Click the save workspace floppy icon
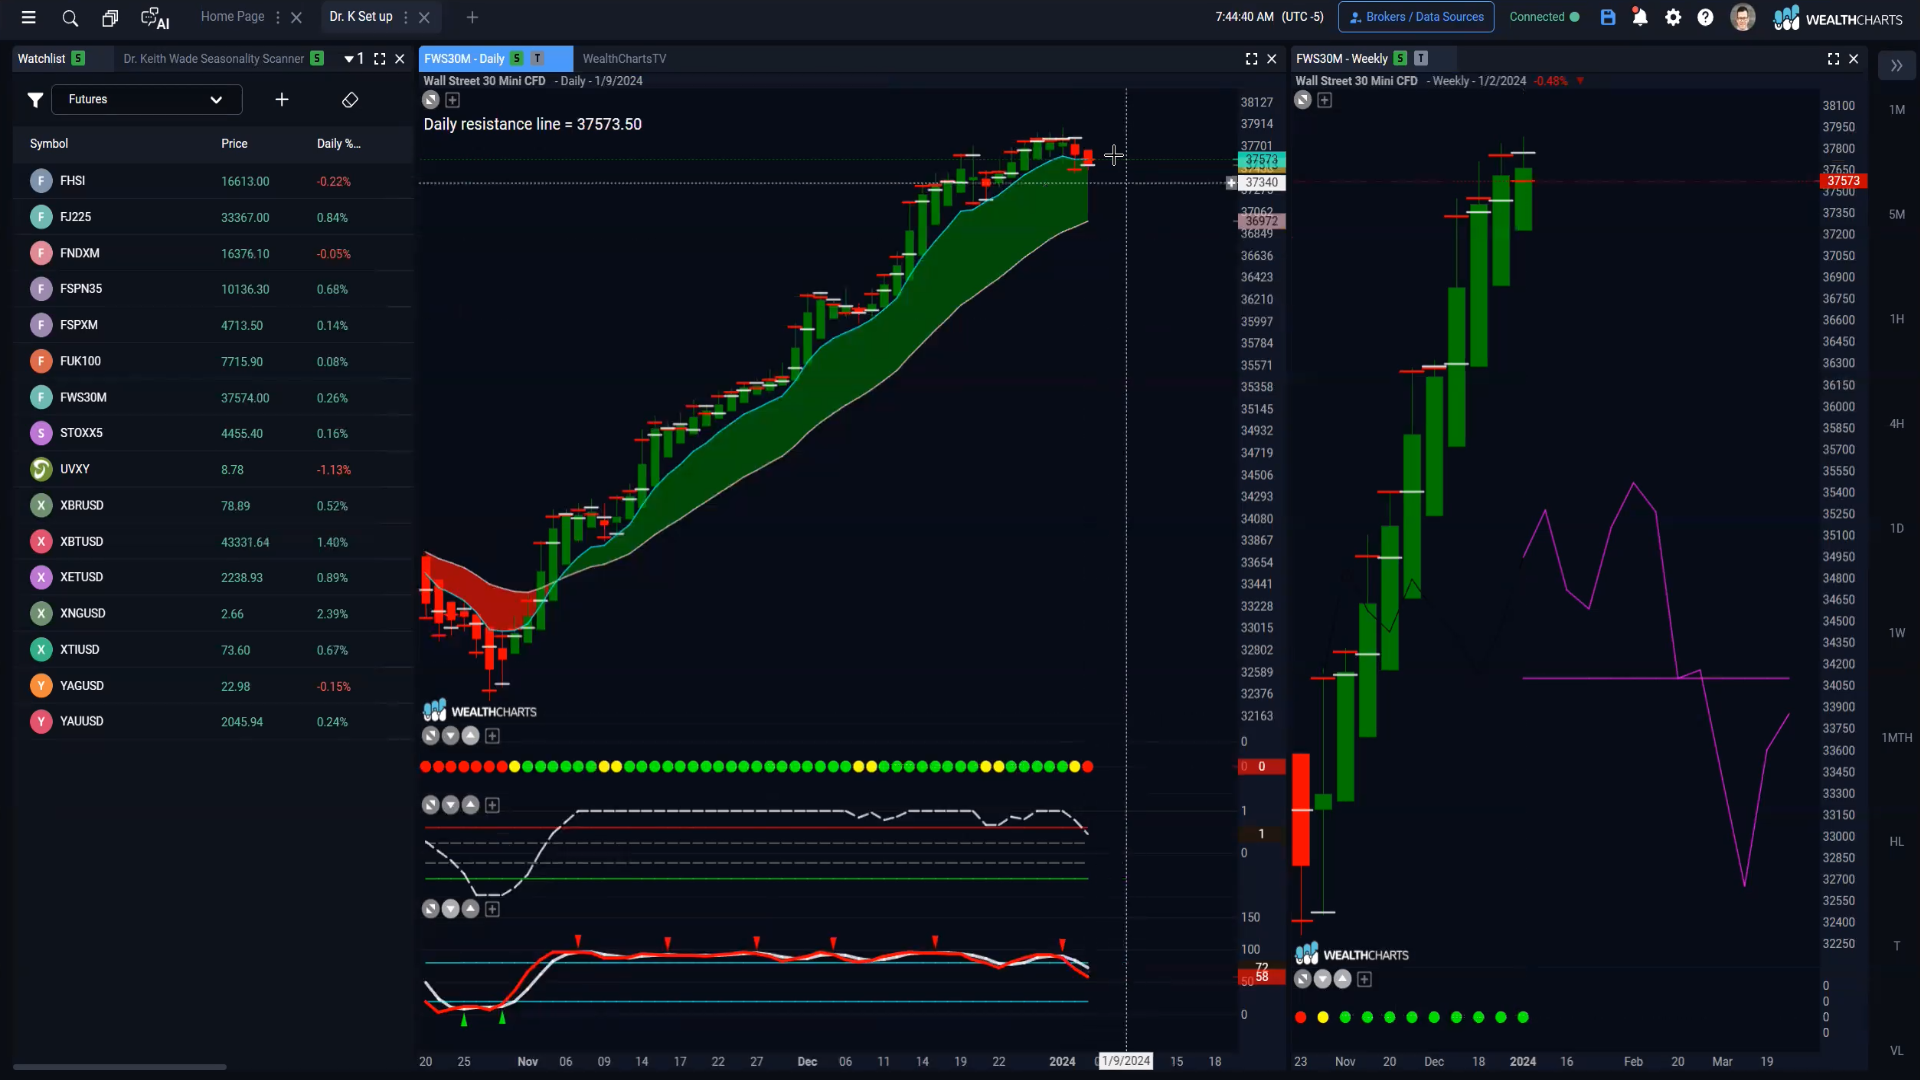Screen dimensions: 1920x1080 1608,17
